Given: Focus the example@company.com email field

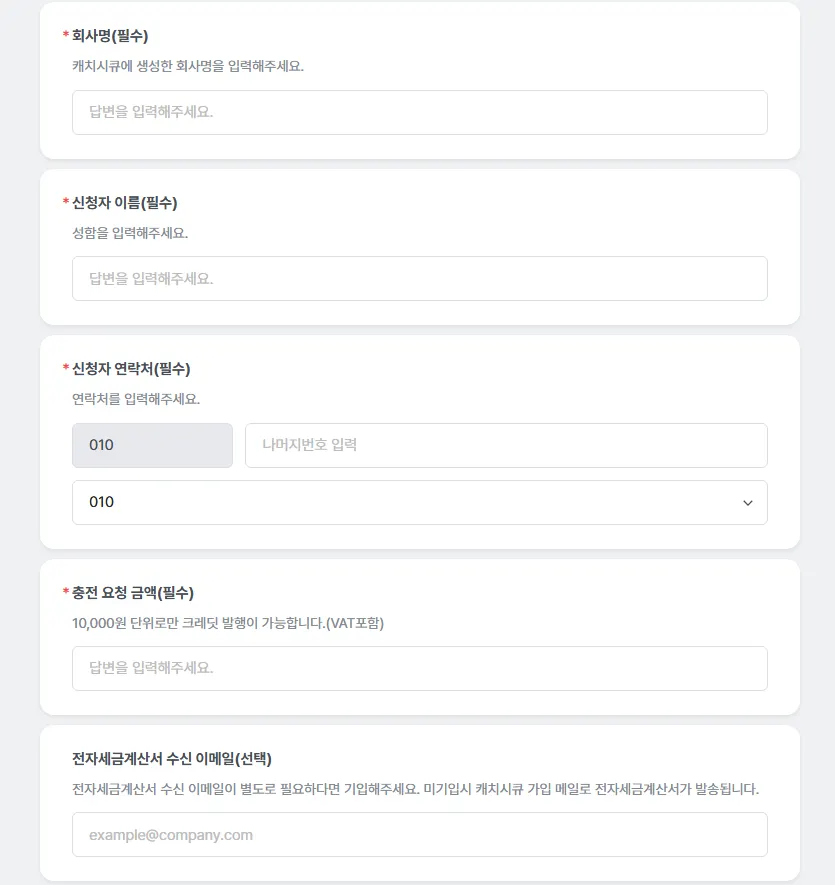Looking at the screenshot, I should point(419,835).
